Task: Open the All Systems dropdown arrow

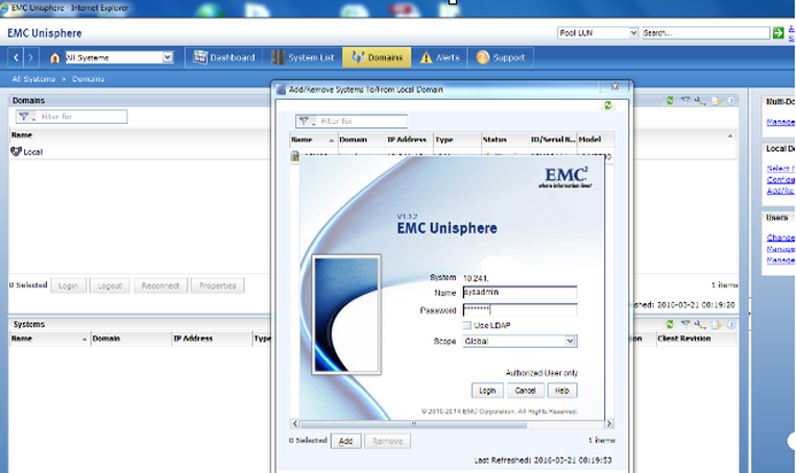Action: (x=168, y=57)
